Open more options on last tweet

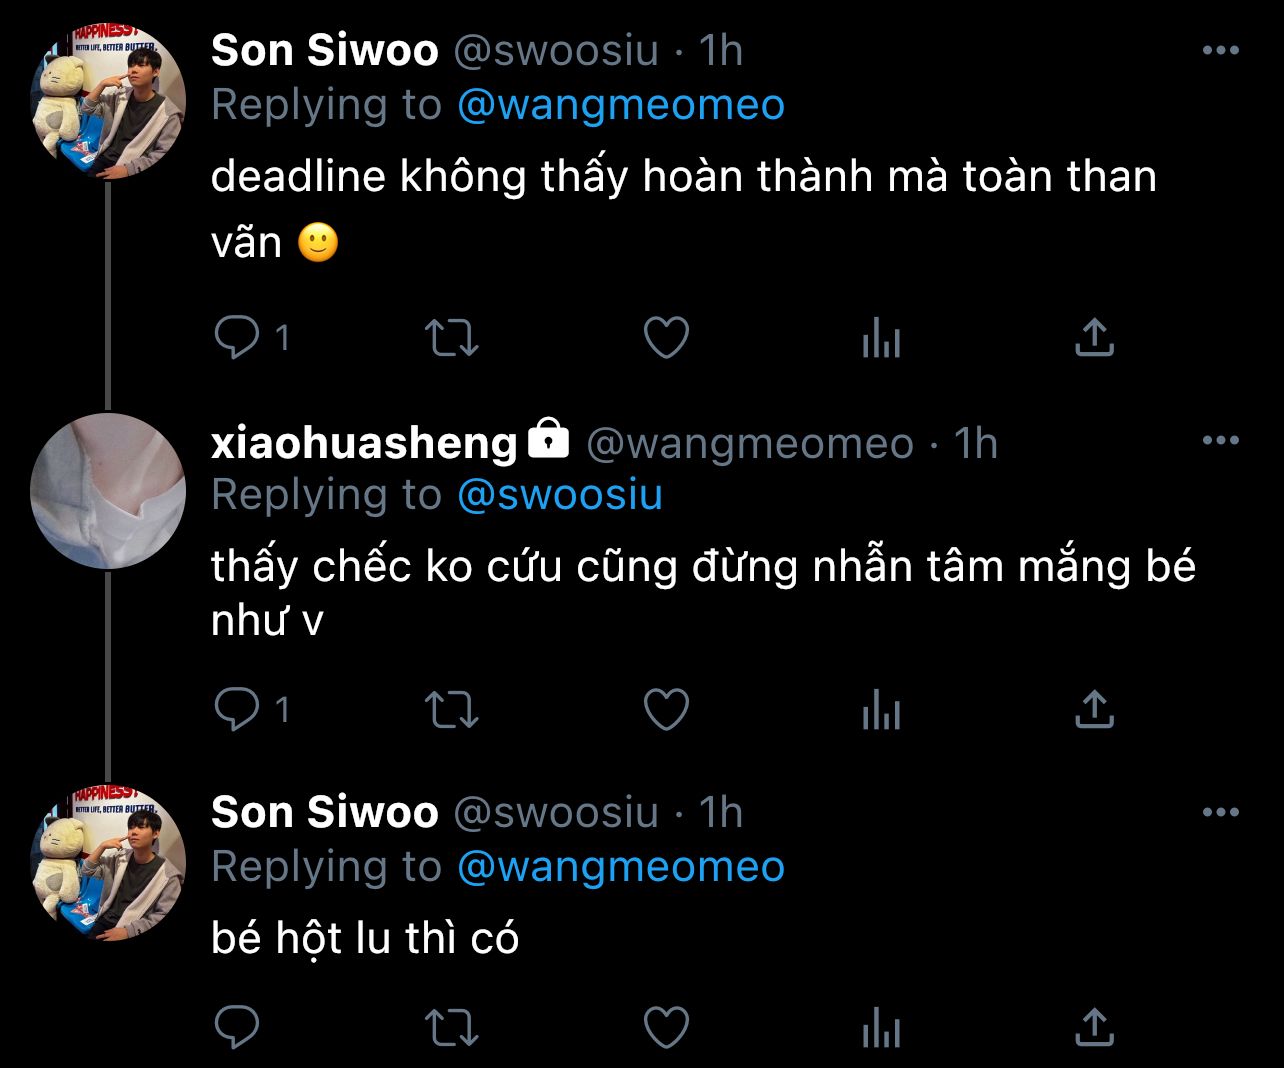tap(1220, 812)
